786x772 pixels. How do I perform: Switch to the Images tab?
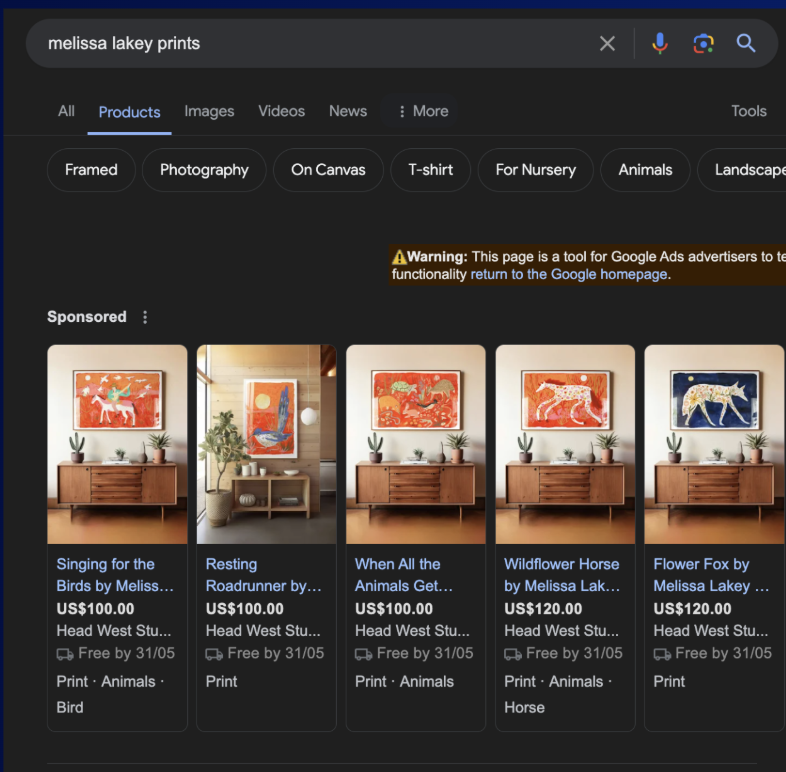(209, 111)
